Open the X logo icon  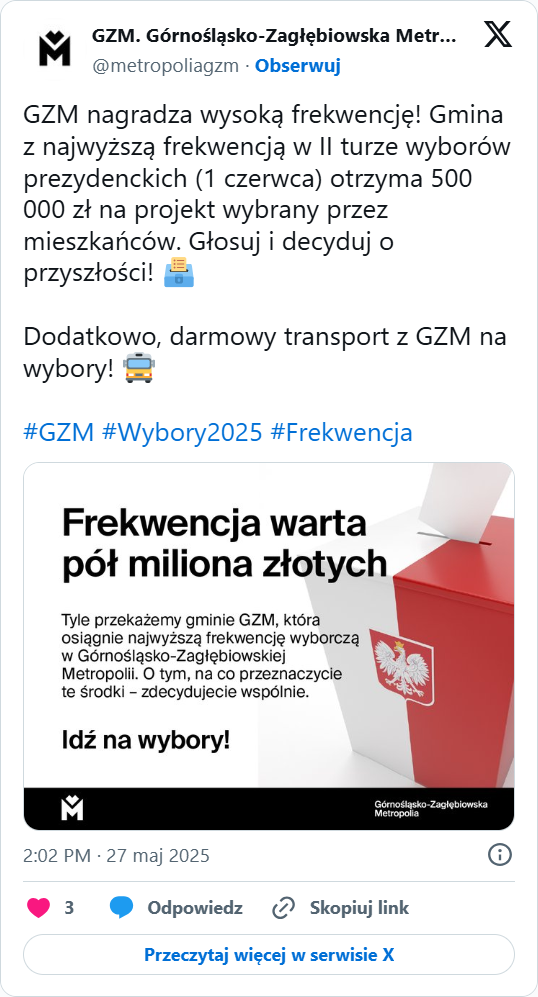[498, 34]
